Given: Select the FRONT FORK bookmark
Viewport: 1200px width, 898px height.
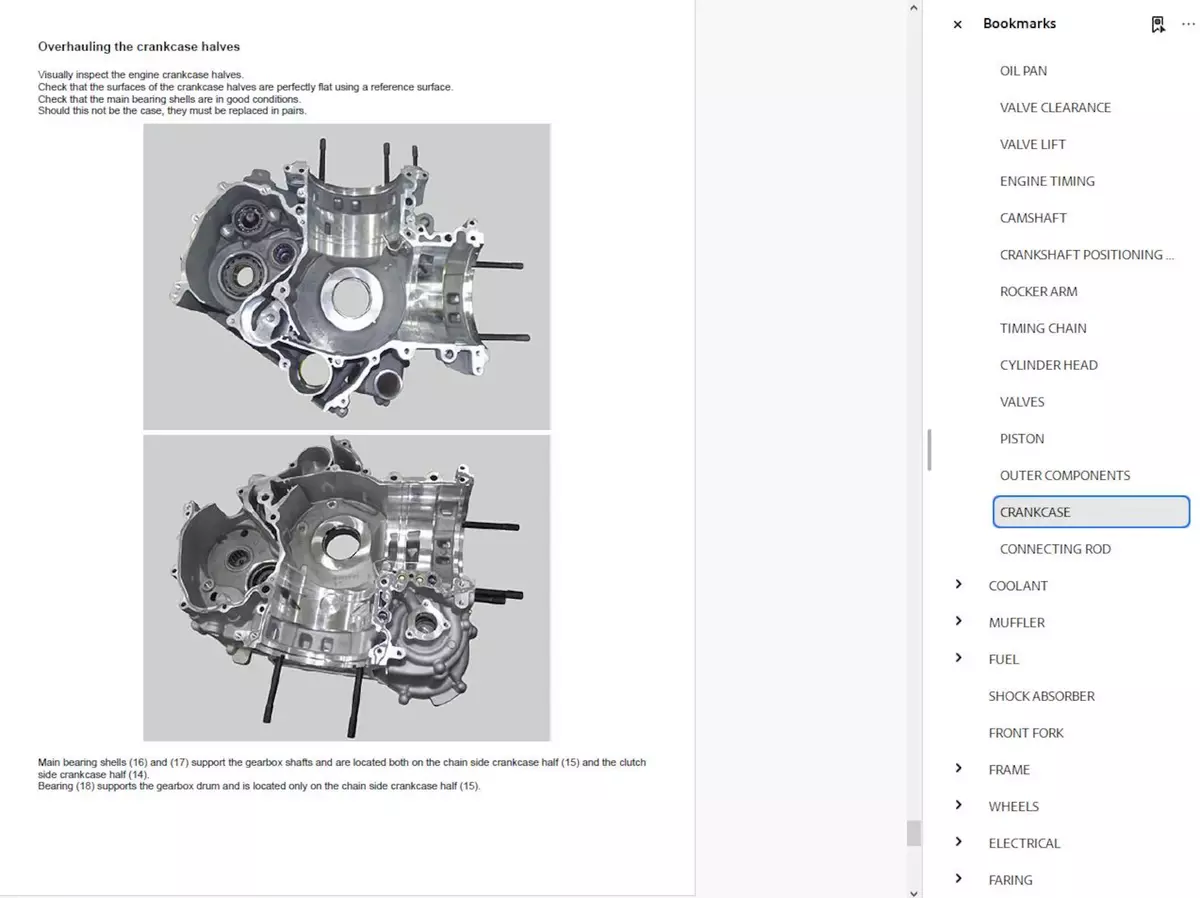Looking at the screenshot, I should (1026, 733).
